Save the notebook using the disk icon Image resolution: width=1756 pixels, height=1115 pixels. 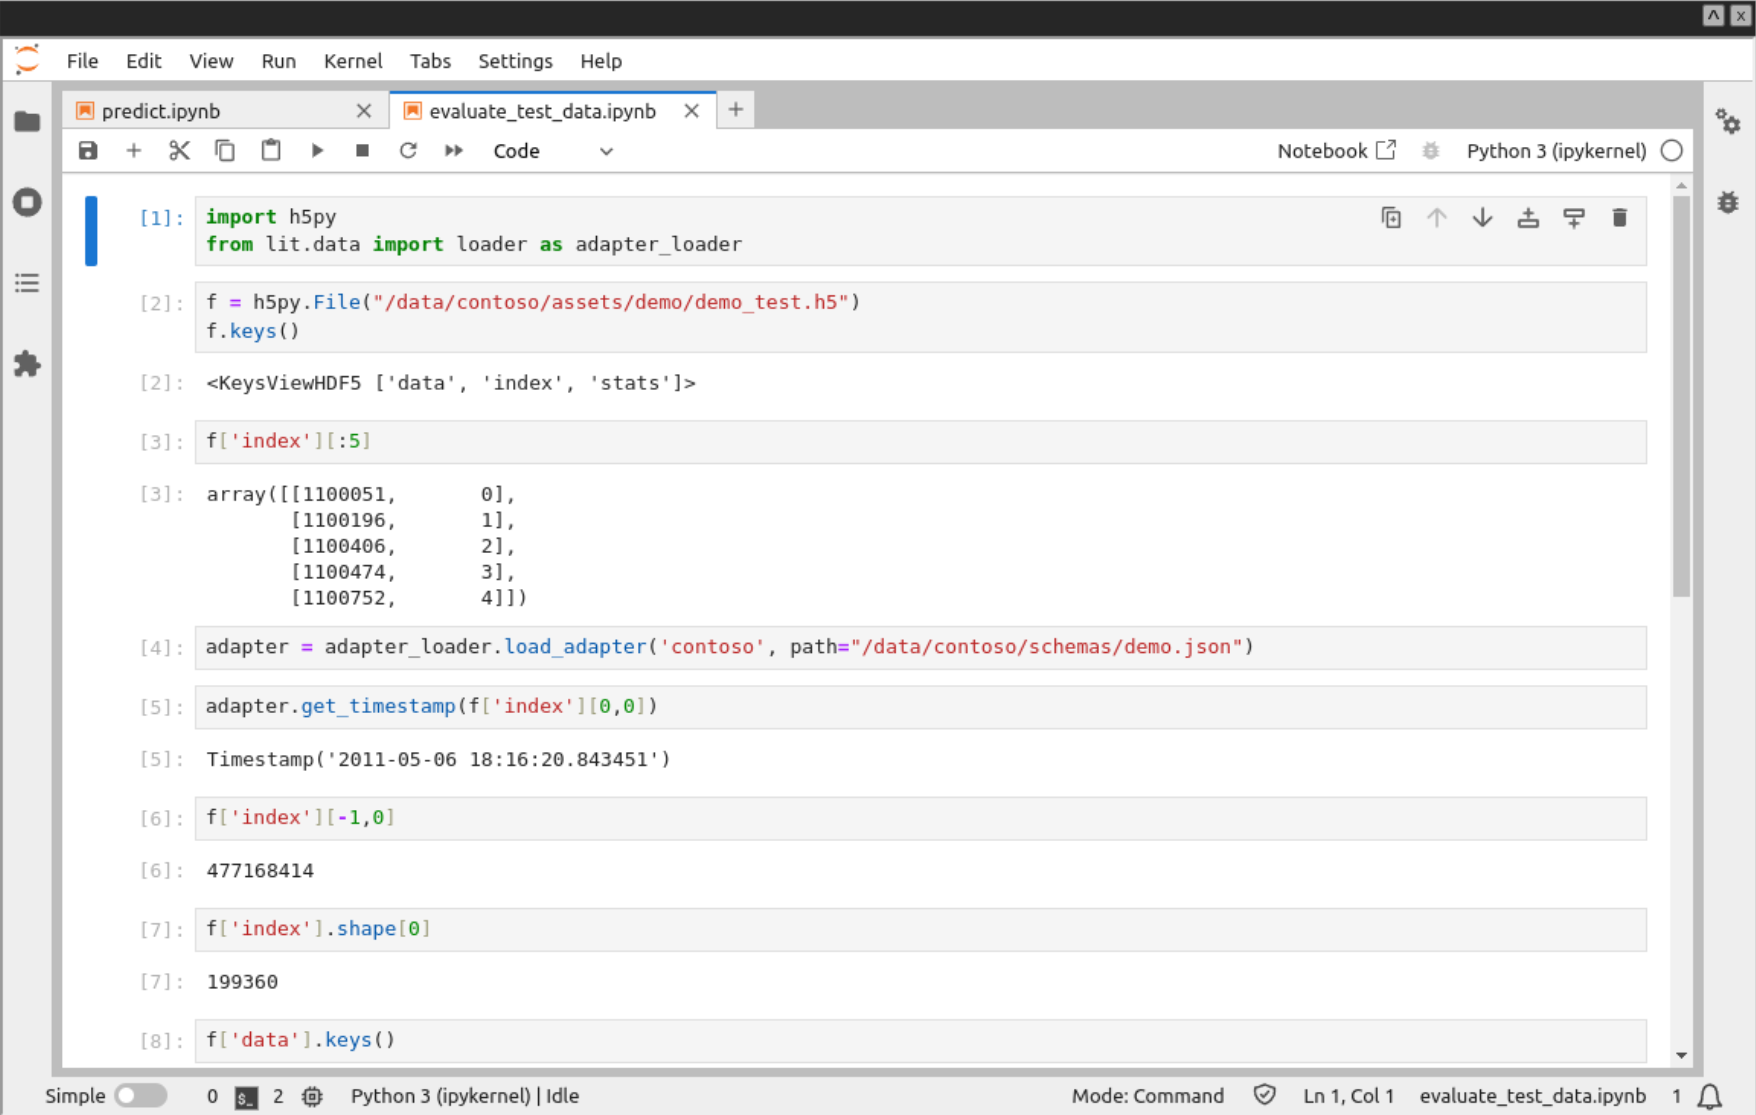(x=88, y=150)
